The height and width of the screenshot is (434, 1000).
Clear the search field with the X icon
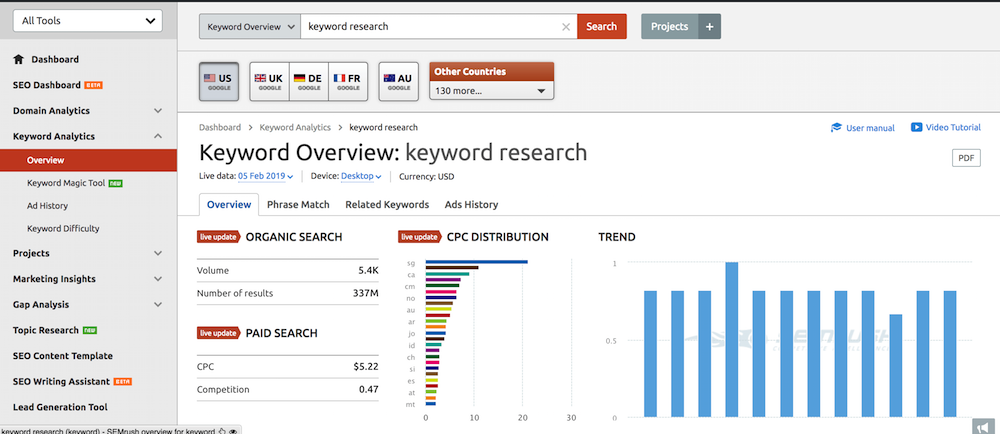coord(566,27)
